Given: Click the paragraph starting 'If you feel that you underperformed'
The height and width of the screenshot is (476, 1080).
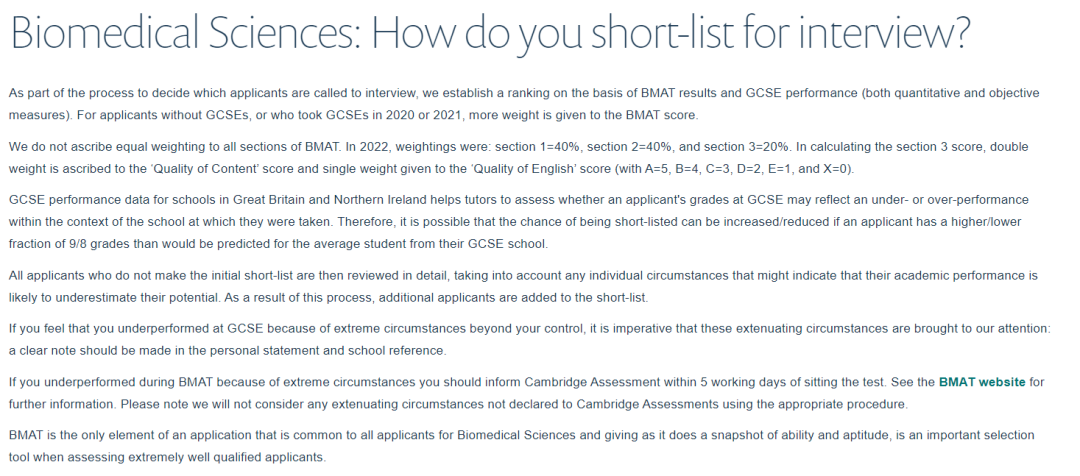Looking at the screenshot, I should (x=530, y=340).
